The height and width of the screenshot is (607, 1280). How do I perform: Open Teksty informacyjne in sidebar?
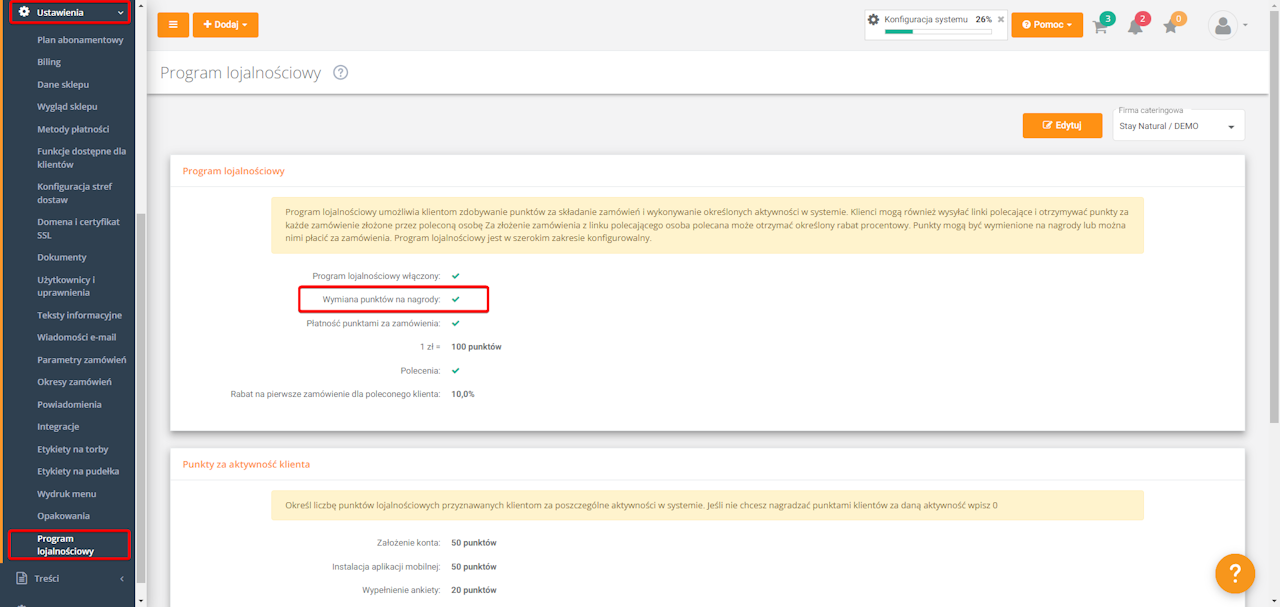pos(80,315)
